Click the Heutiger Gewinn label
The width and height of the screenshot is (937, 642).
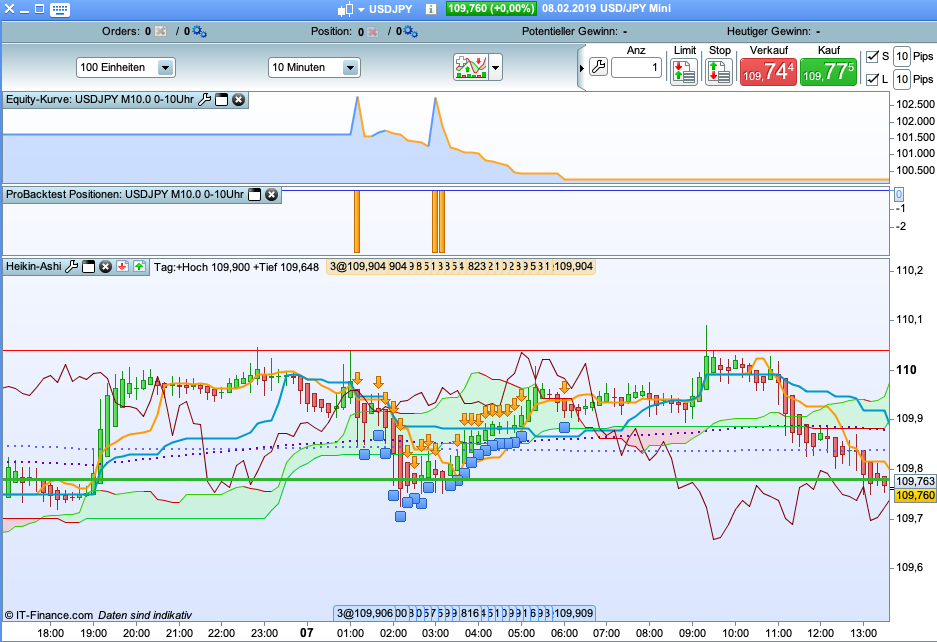(x=769, y=31)
